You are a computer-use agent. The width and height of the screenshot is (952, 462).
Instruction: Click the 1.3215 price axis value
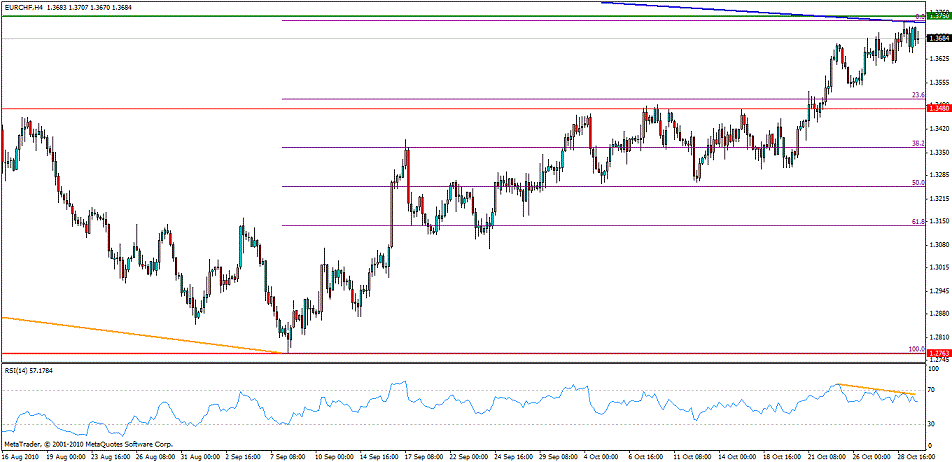939,198
